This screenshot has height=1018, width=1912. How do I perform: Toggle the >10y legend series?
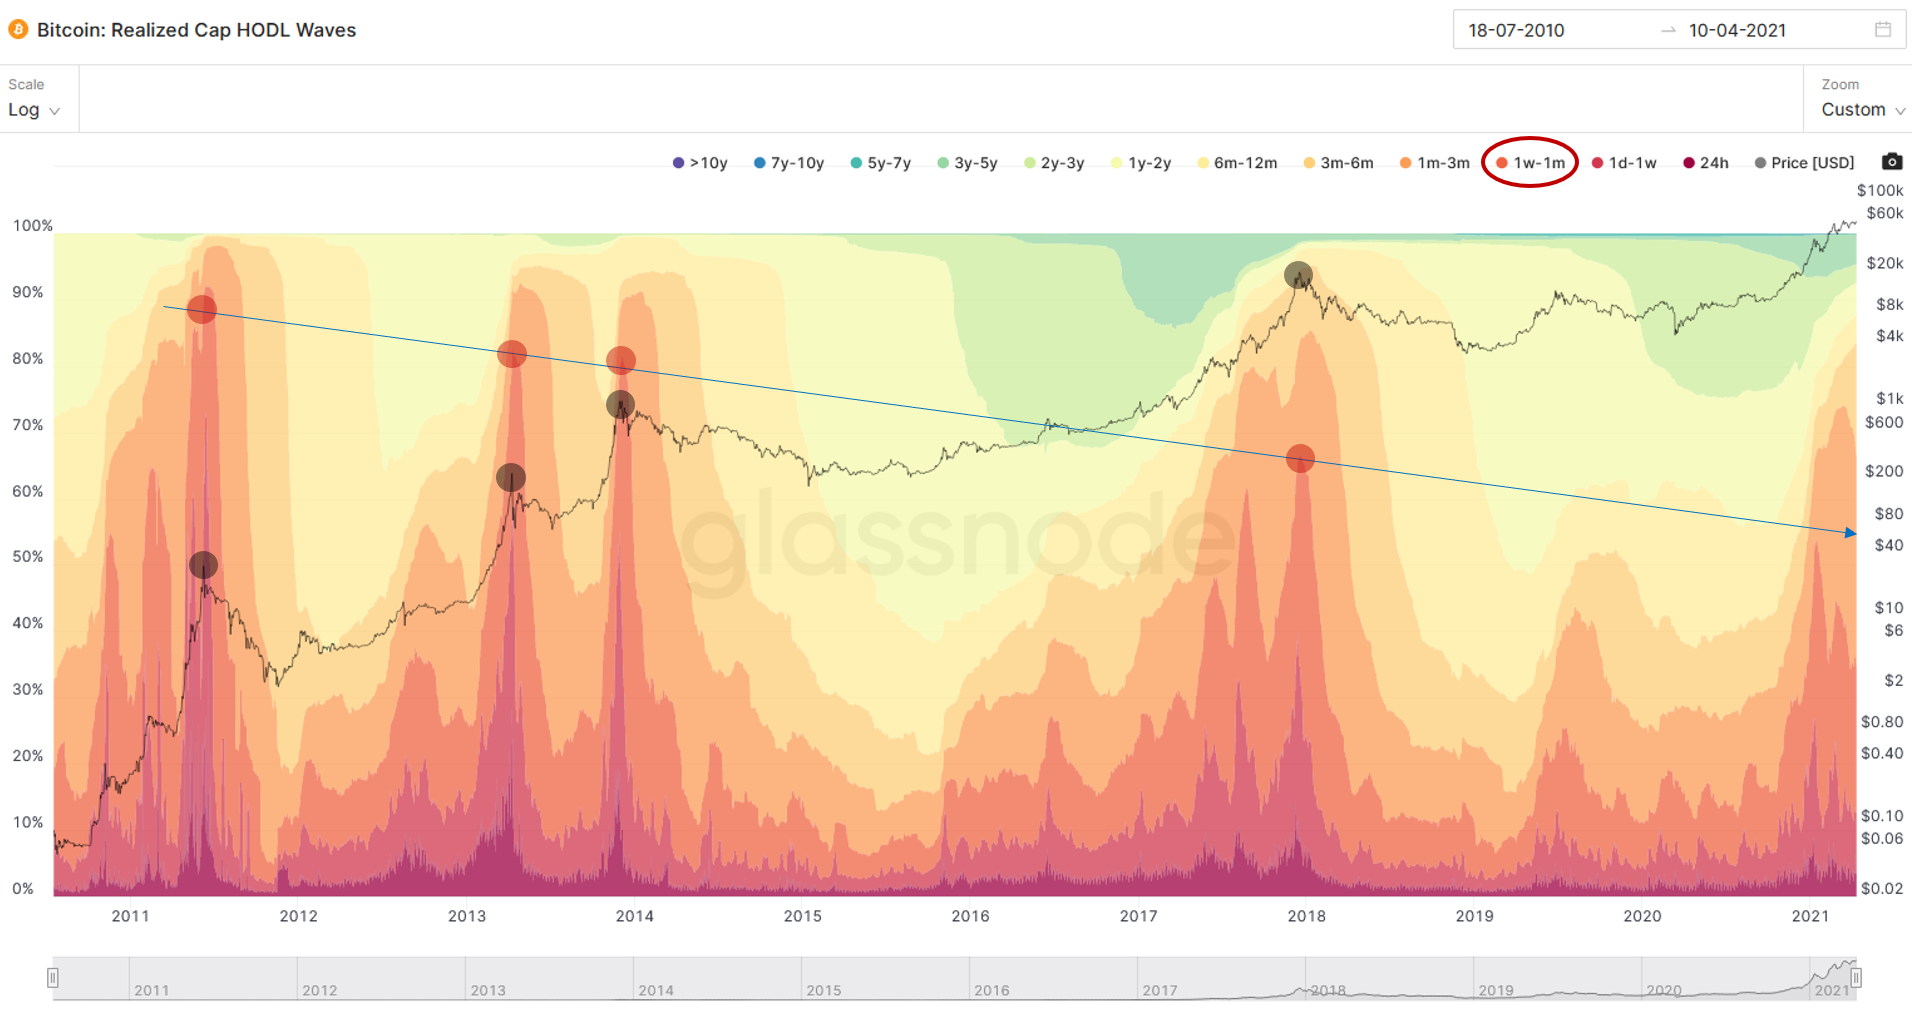click(700, 163)
